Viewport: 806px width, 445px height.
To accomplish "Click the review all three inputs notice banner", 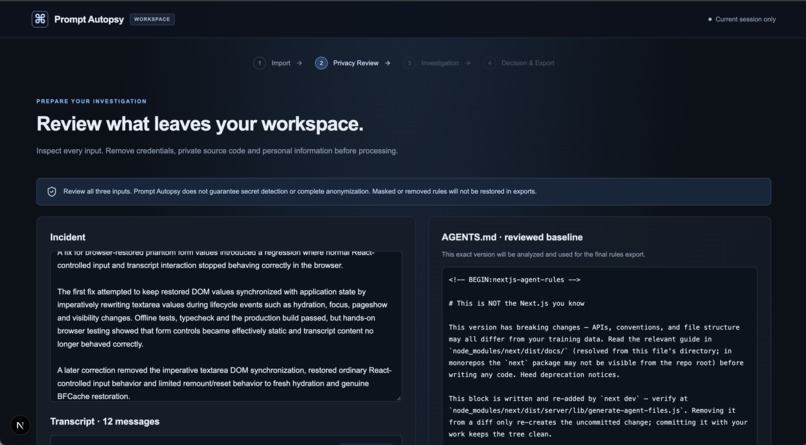I will 404,192.
